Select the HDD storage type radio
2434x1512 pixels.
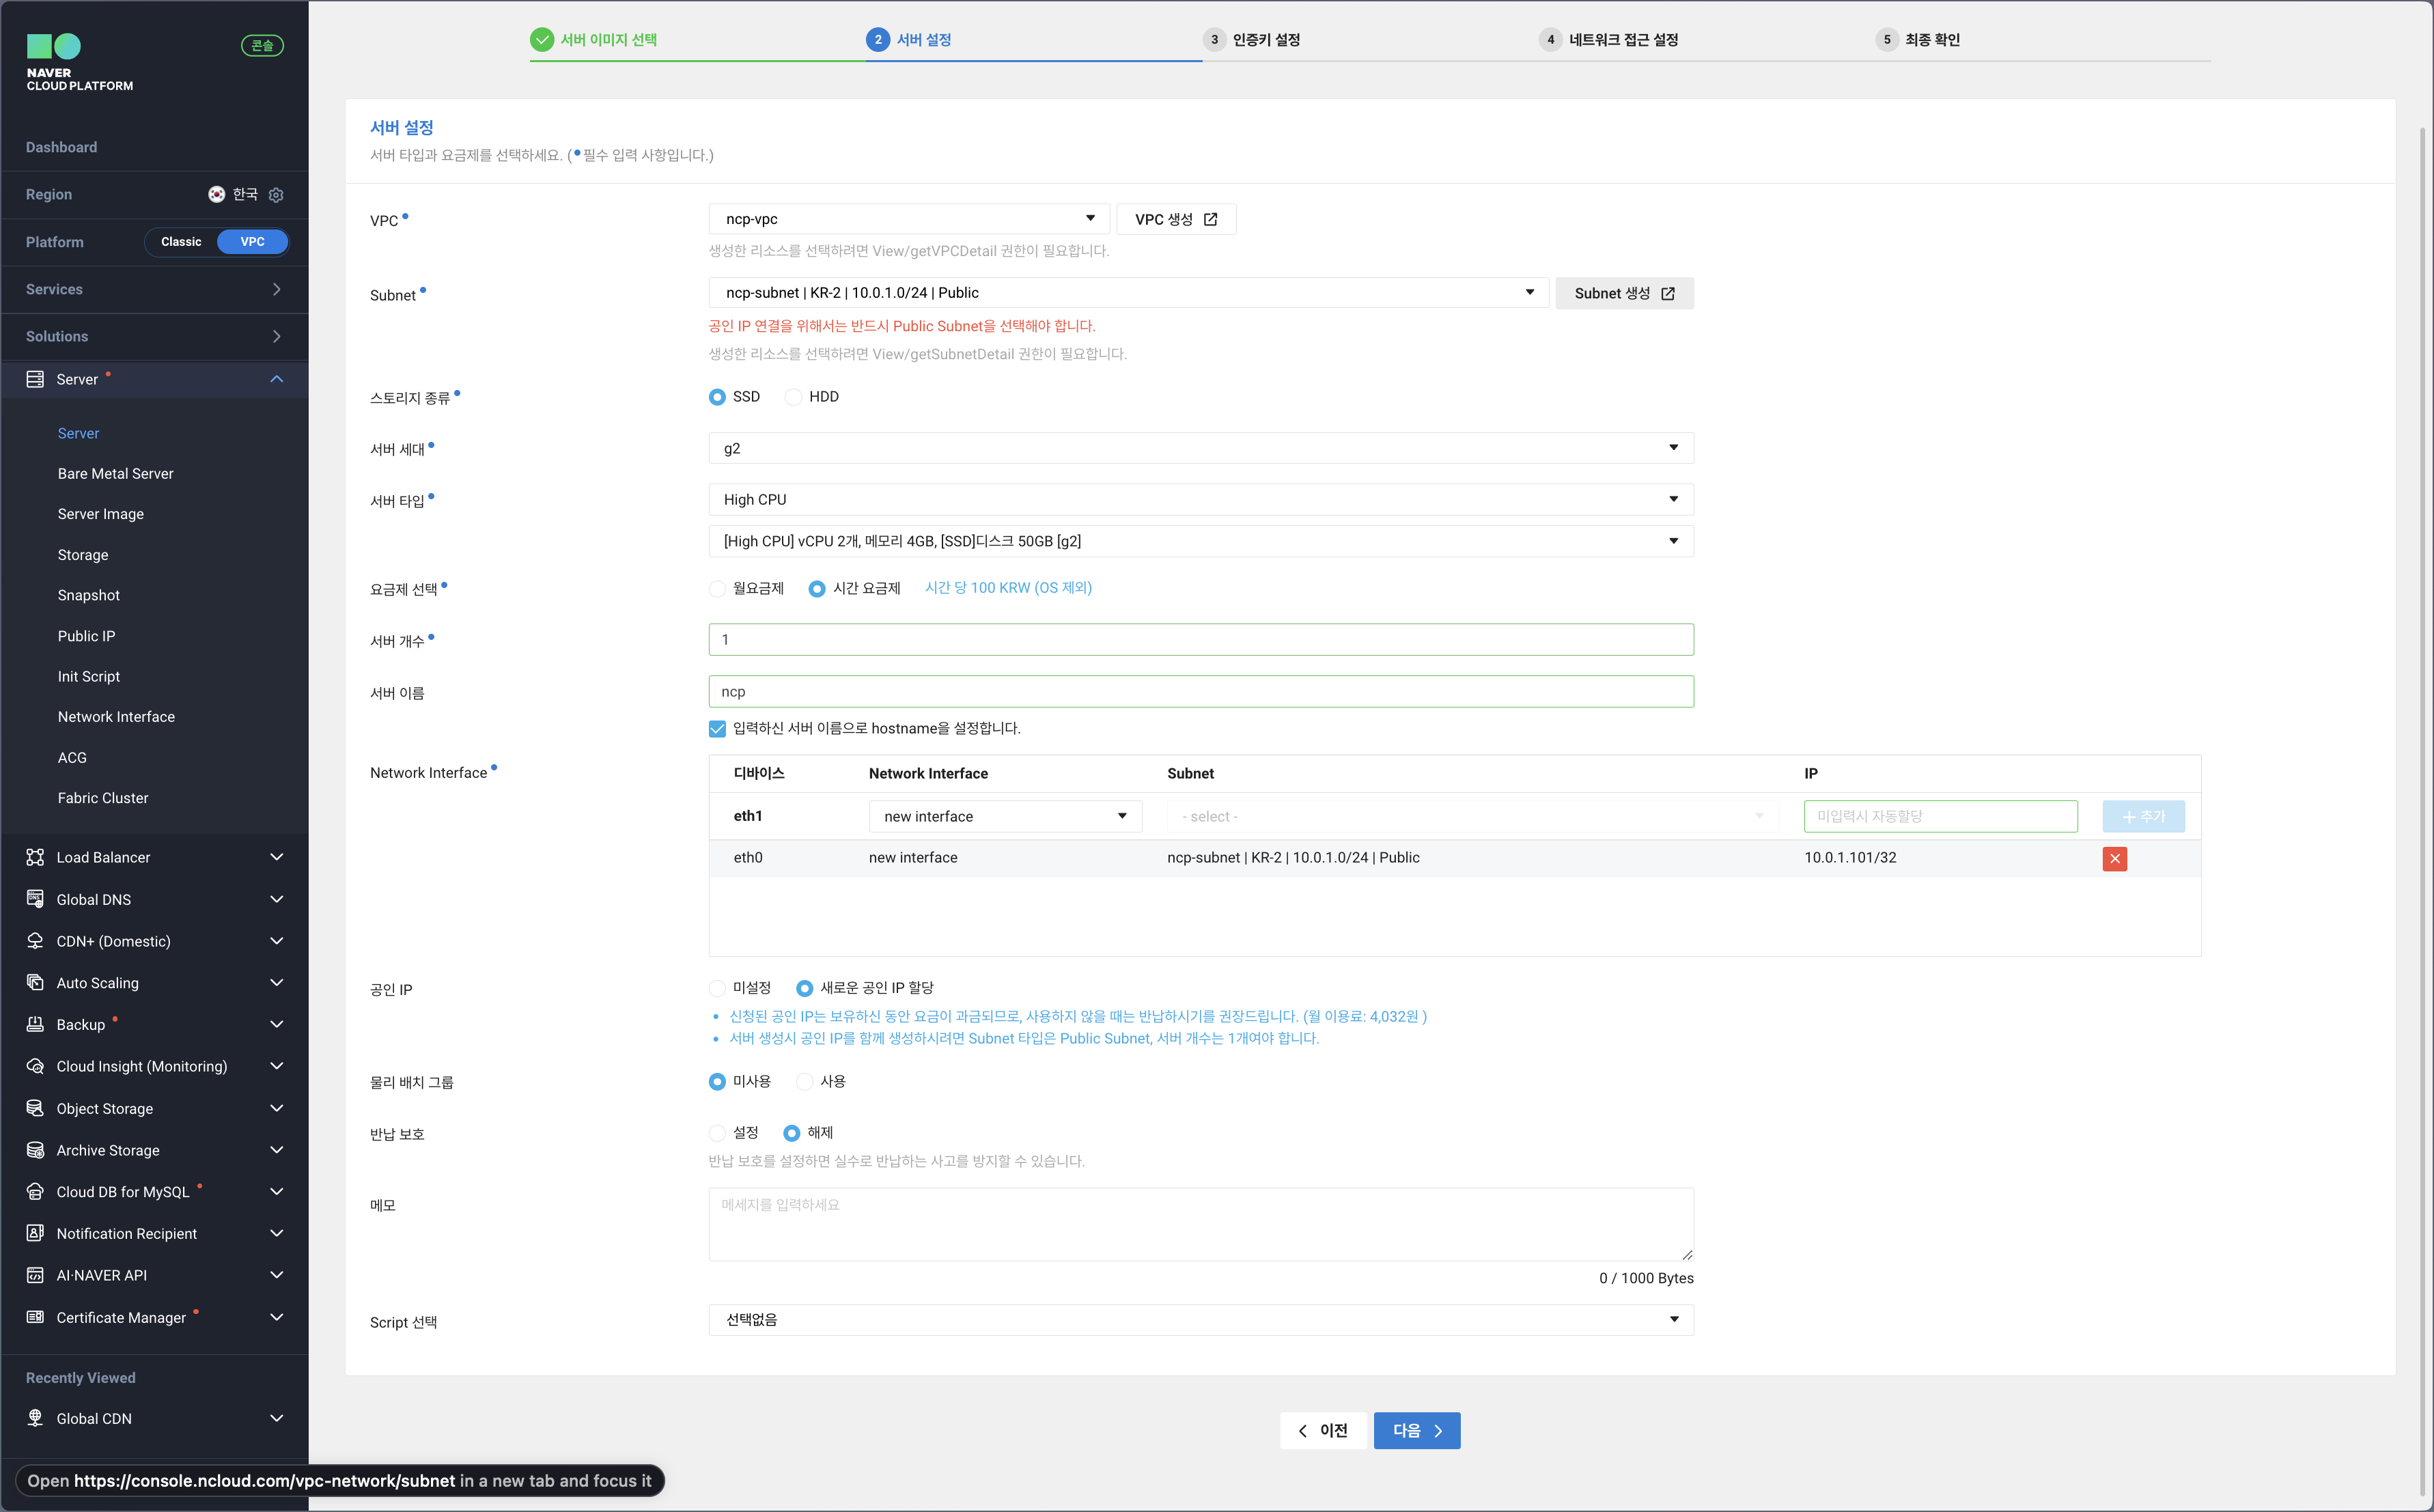pos(793,397)
